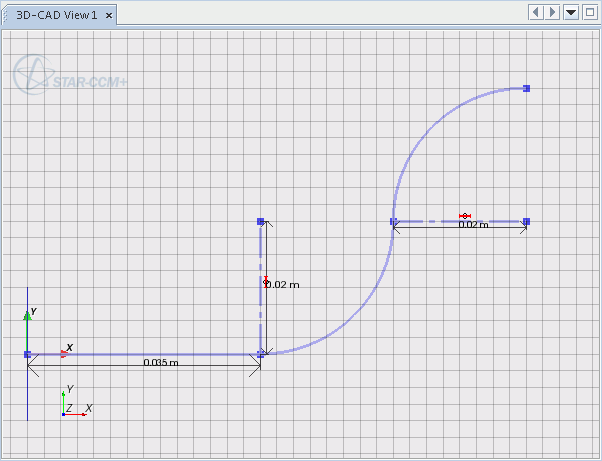The width and height of the screenshot is (602, 461).
Task: Select the horizontal 0.02 m dimension label
Action: [473, 225]
